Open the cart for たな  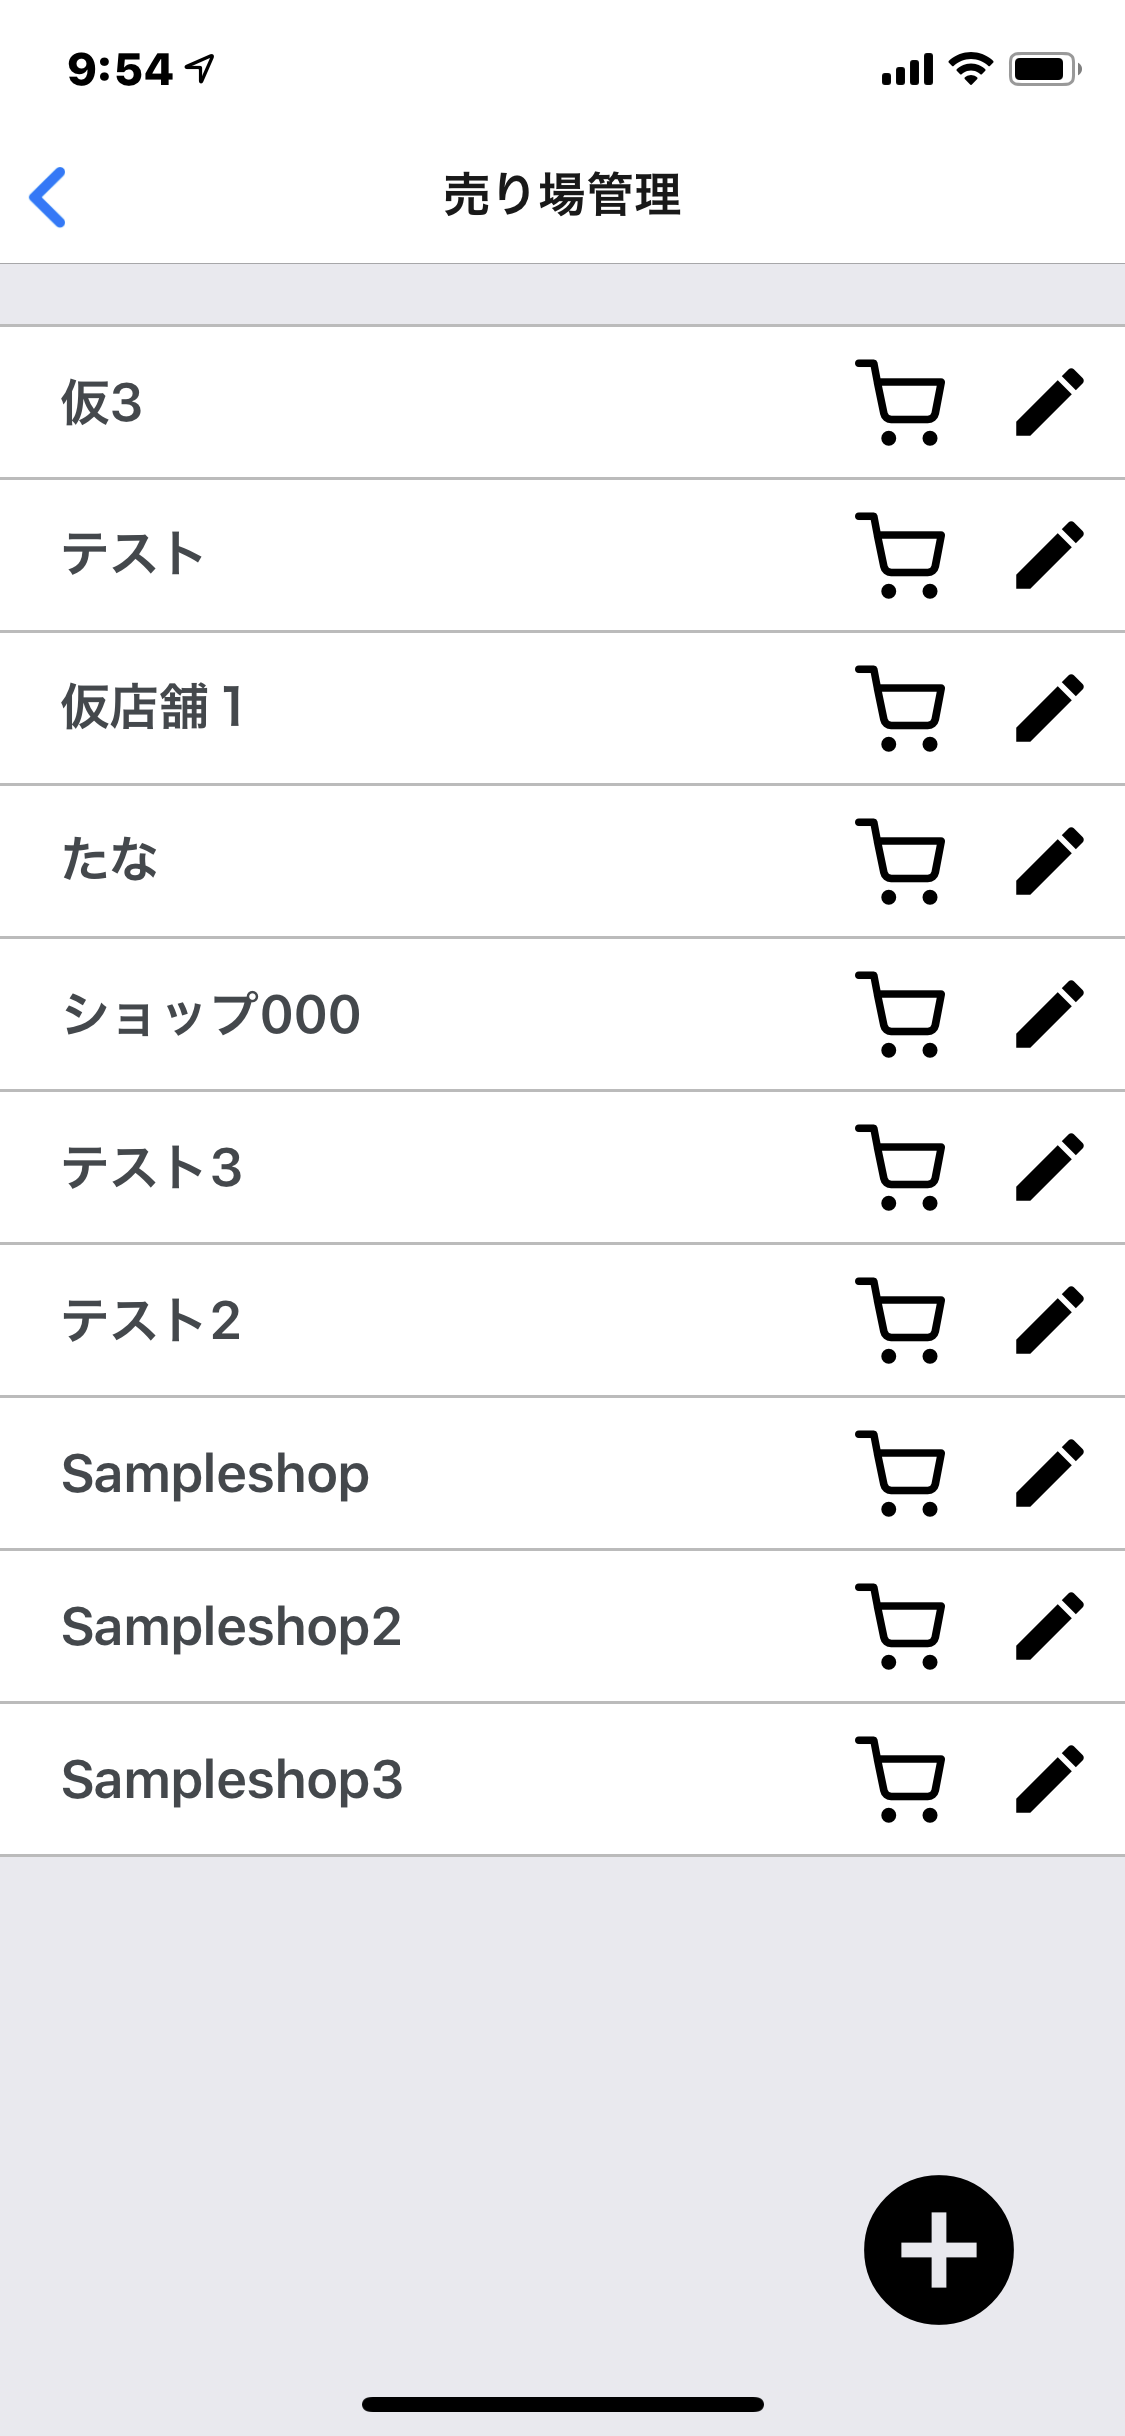point(900,861)
